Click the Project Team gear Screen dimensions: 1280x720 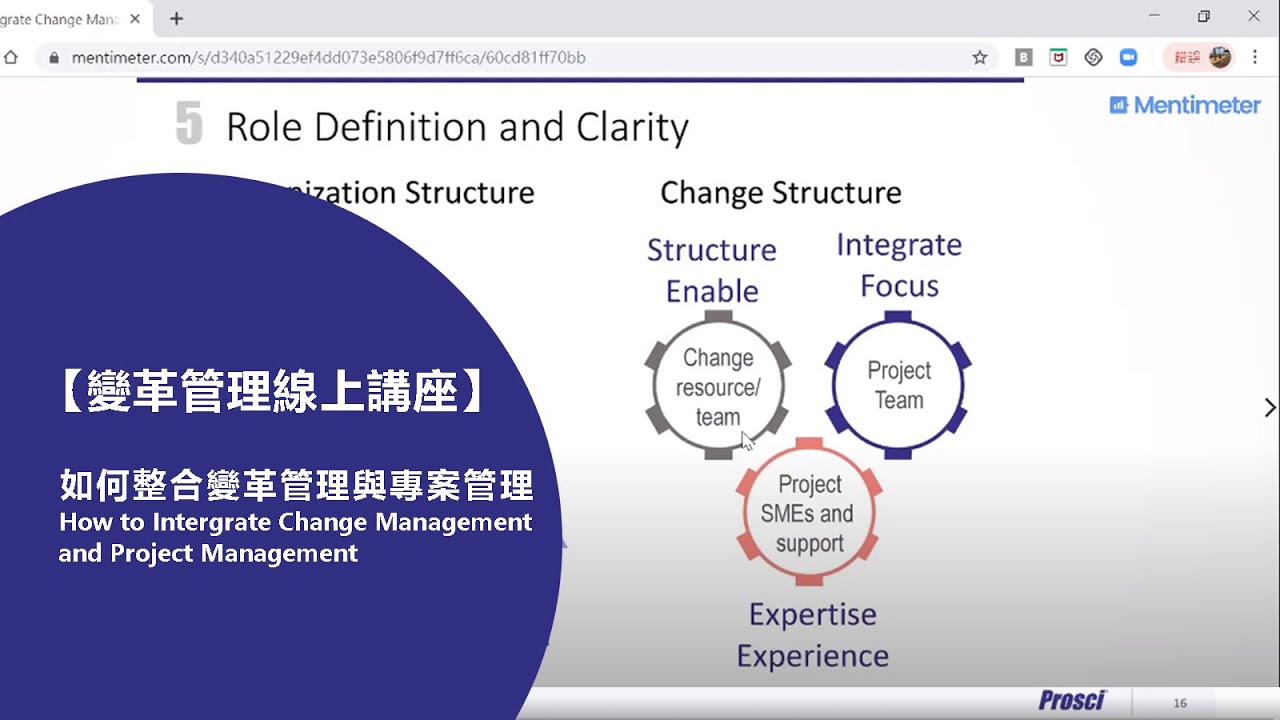tap(898, 385)
